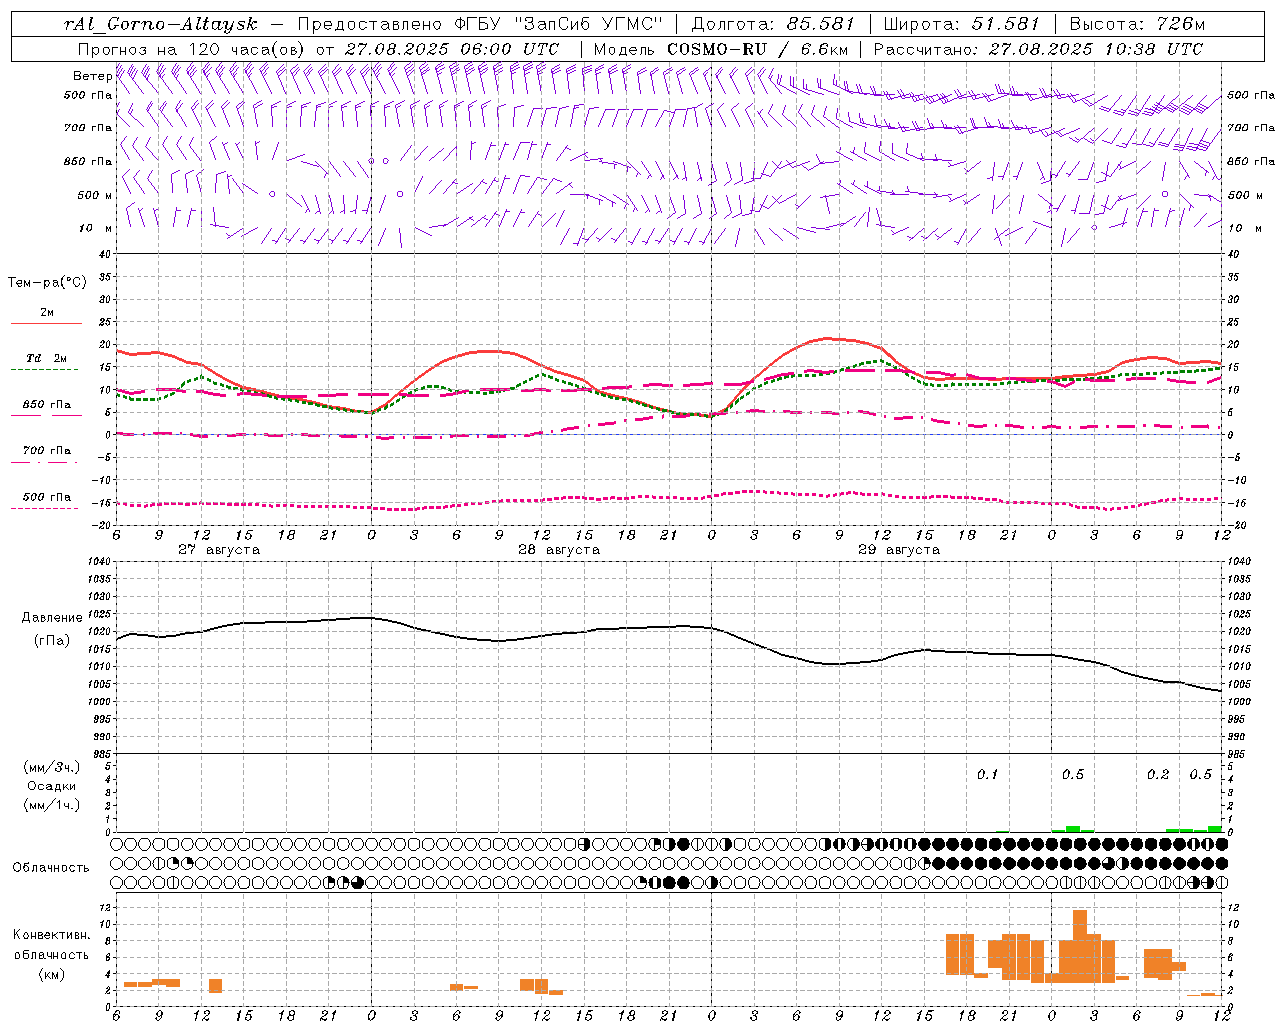Click the 'Прогноз на 120 часа(ов)' forecast text

point(192,49)
